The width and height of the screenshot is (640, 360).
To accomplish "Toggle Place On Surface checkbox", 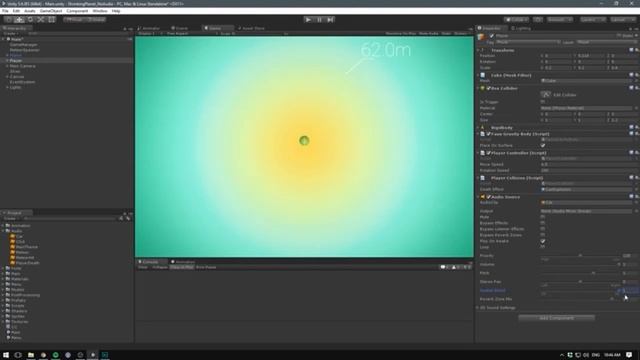I will click(543, 146).
